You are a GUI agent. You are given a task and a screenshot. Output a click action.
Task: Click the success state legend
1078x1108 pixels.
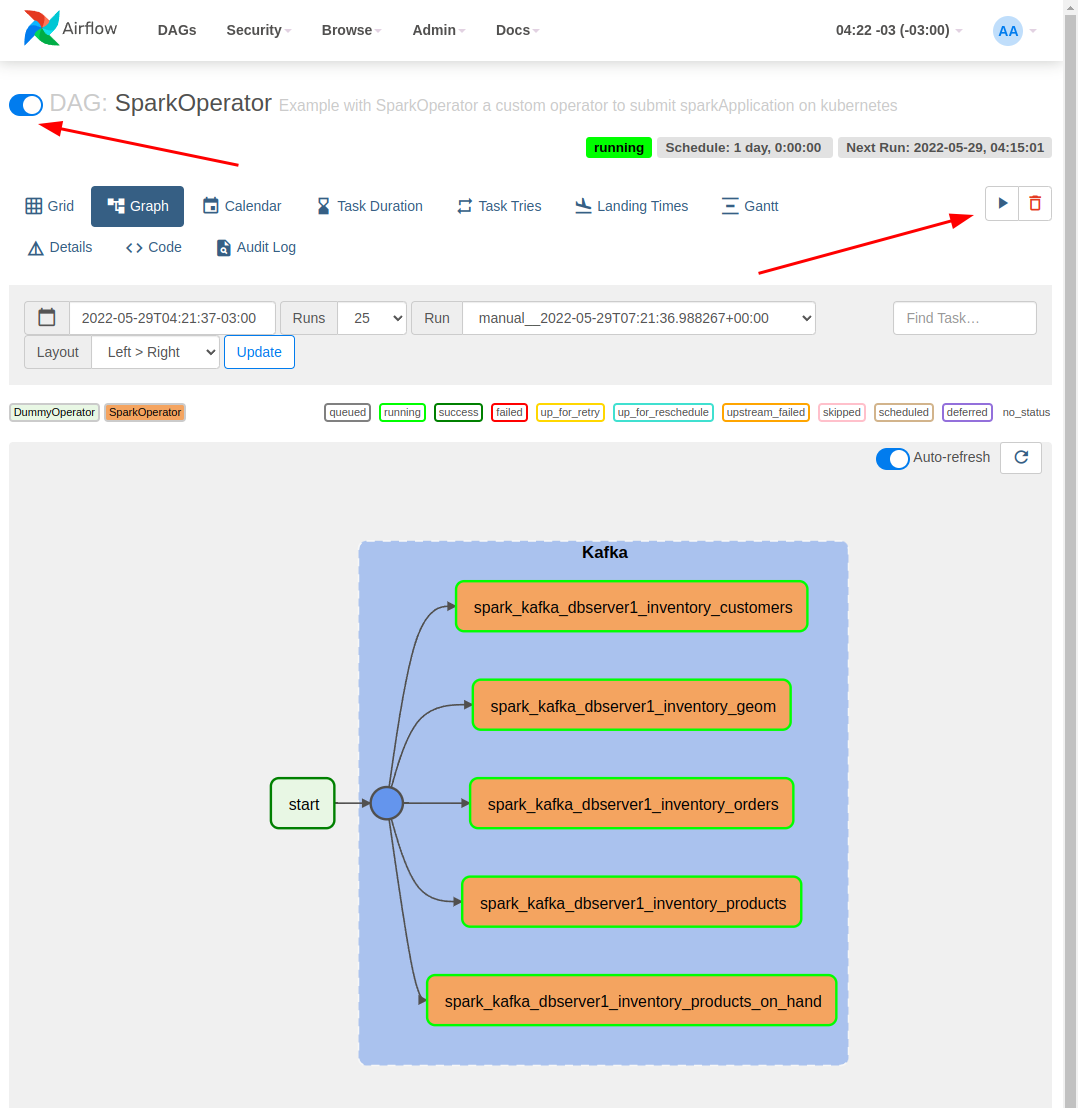pyautogui.click(x=458, y=413)
